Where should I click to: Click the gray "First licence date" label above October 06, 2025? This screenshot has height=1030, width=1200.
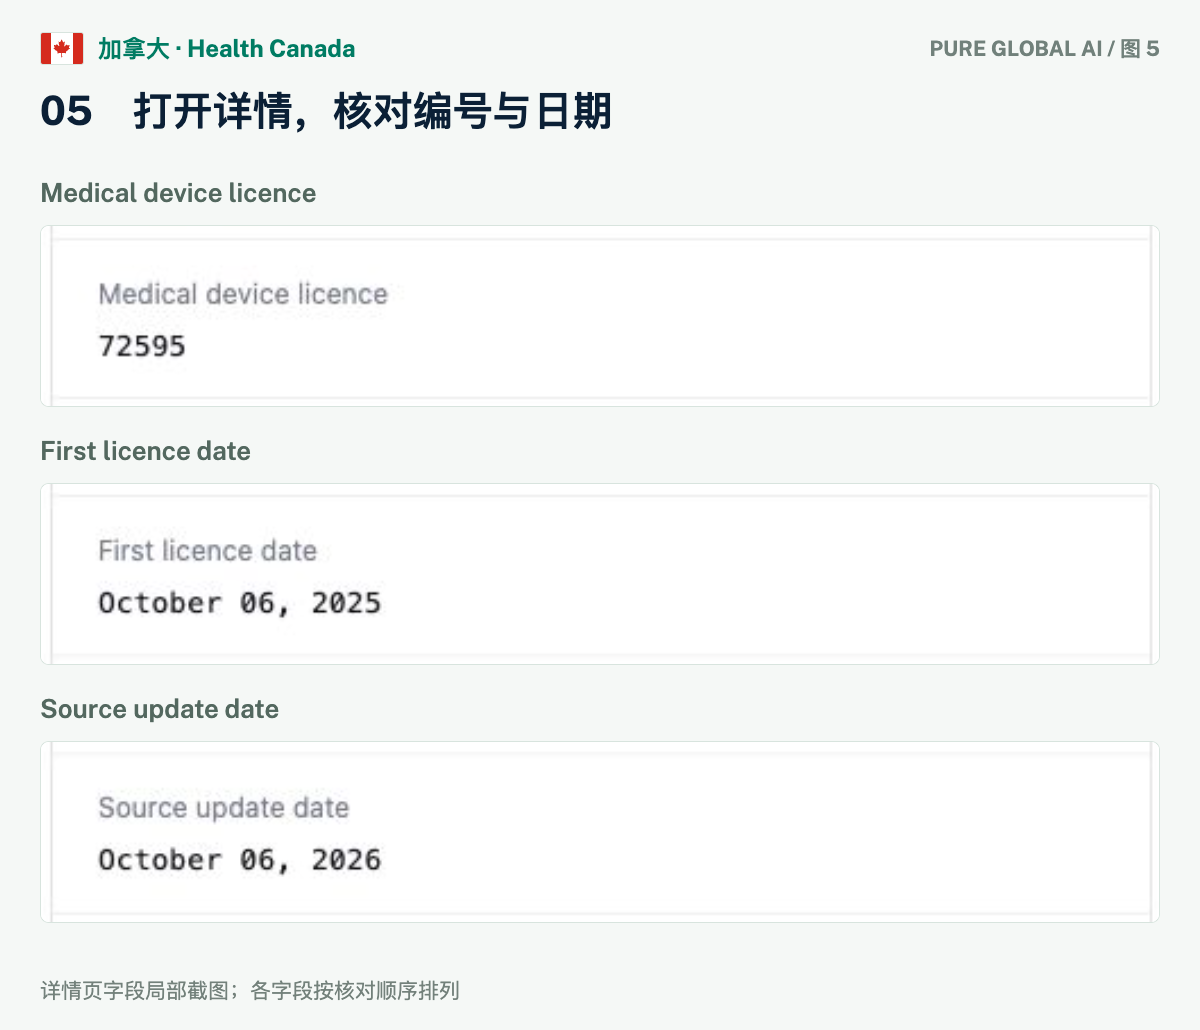point(207,551)
